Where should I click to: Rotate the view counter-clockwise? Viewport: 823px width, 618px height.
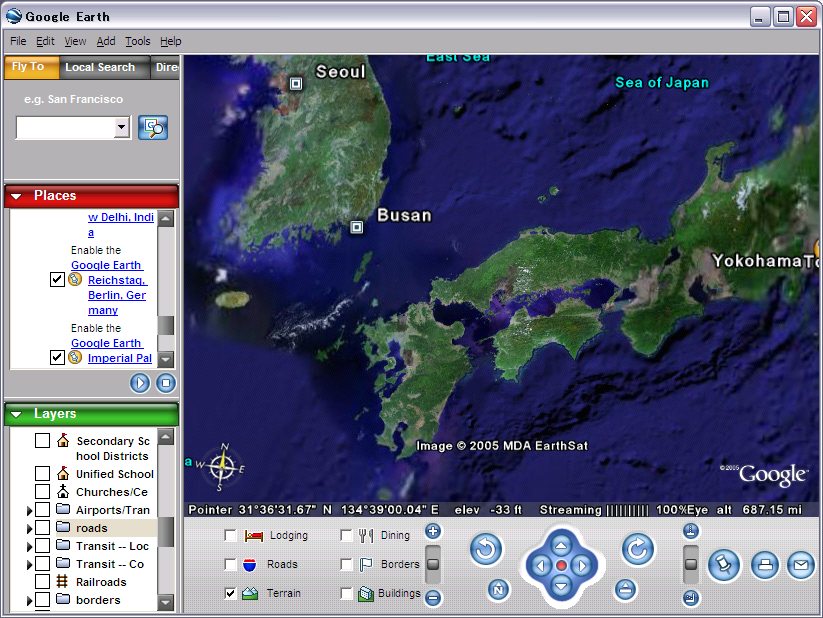(x=486, y=548)
